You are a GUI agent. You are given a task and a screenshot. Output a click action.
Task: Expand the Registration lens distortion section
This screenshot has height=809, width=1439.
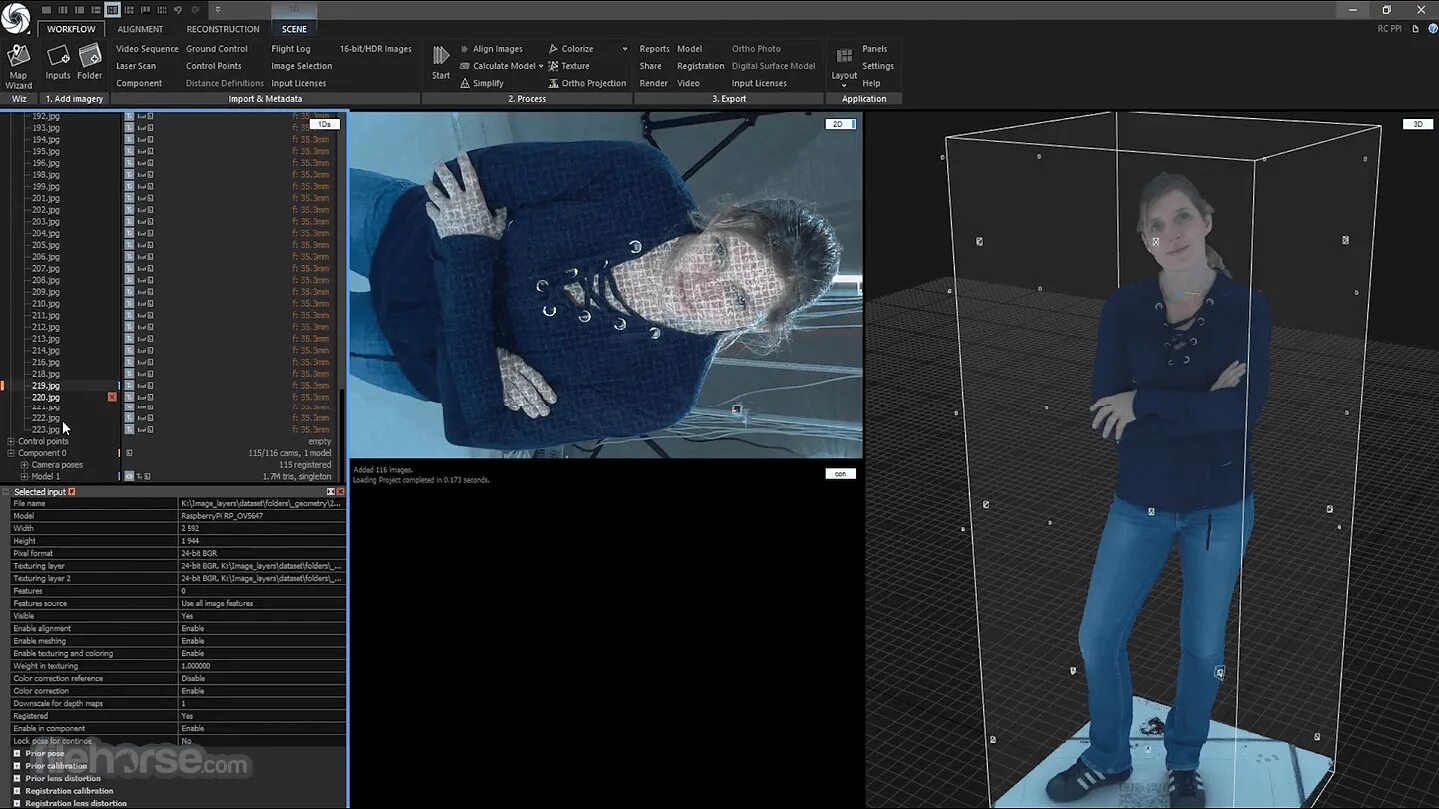click(x=16, y=803)
